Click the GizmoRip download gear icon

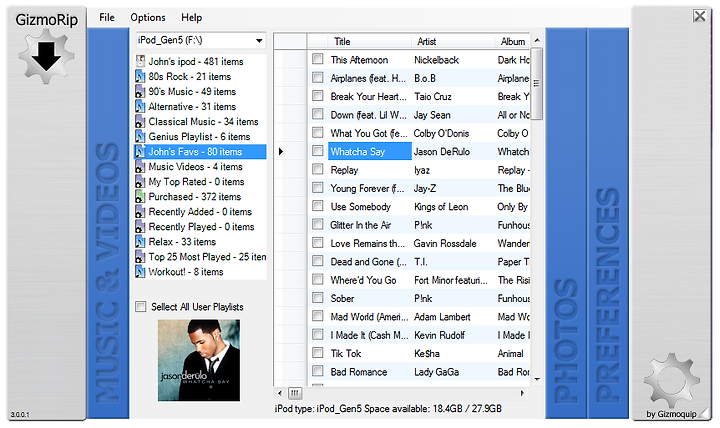coord(46,56)
